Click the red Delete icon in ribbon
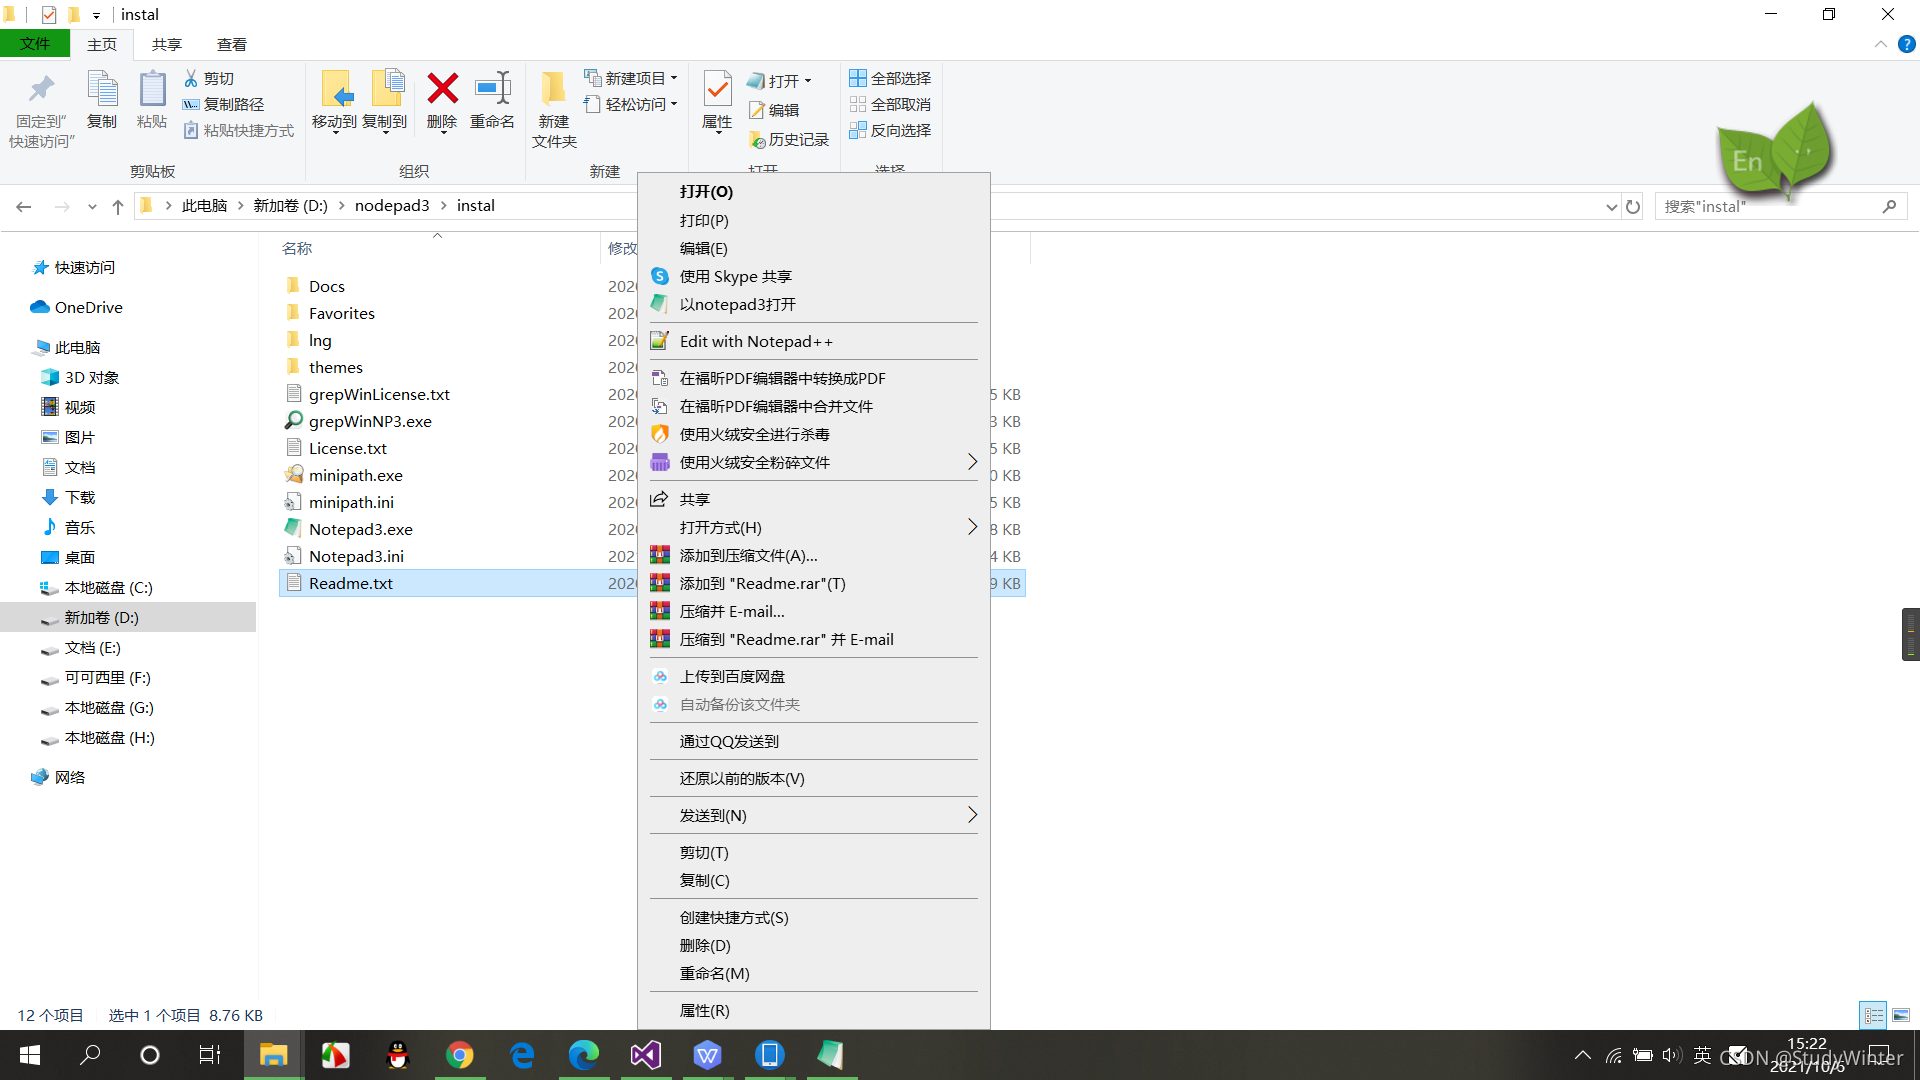This screenshot has height=1080, width=1920. click(x=442, y=90)
